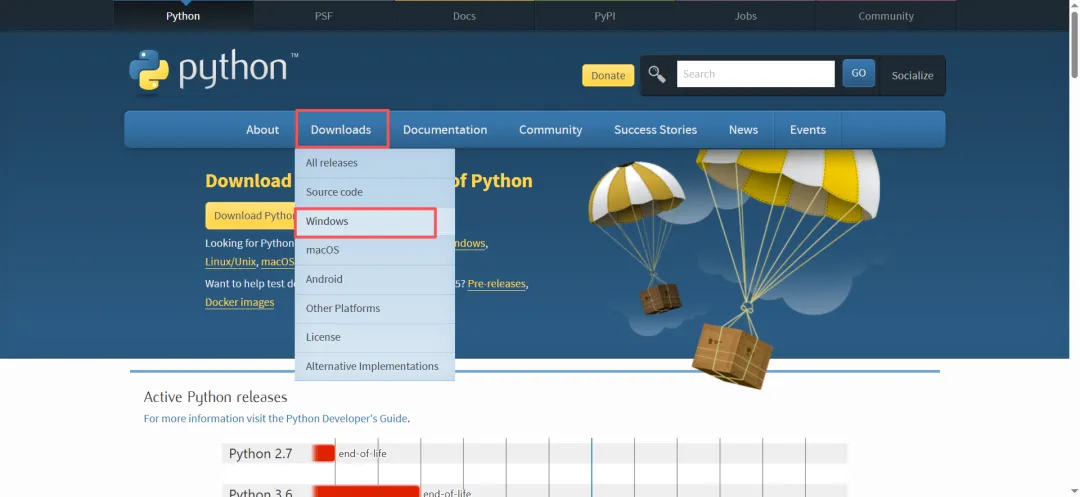Open the About navigation menu
The width and height of the screenshot is (1080, 497).
coord(262,129)
